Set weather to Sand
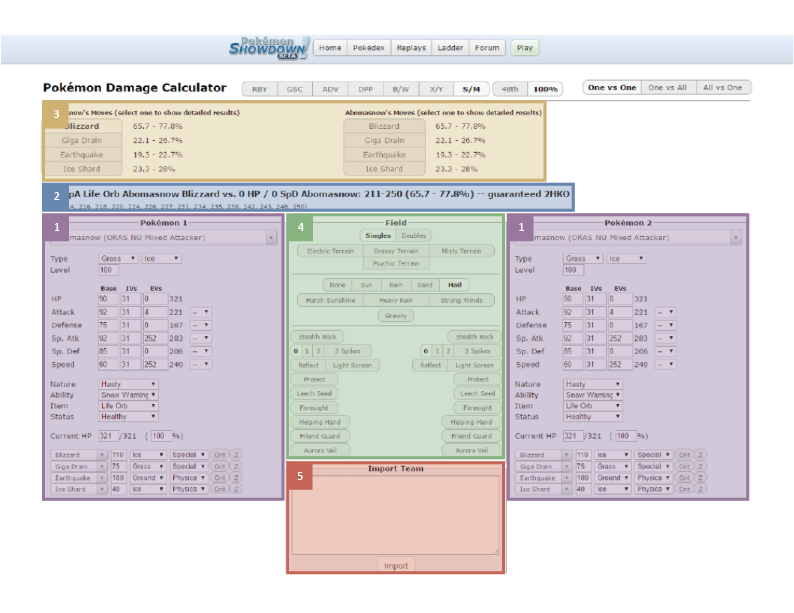 [x=425, y=284]
